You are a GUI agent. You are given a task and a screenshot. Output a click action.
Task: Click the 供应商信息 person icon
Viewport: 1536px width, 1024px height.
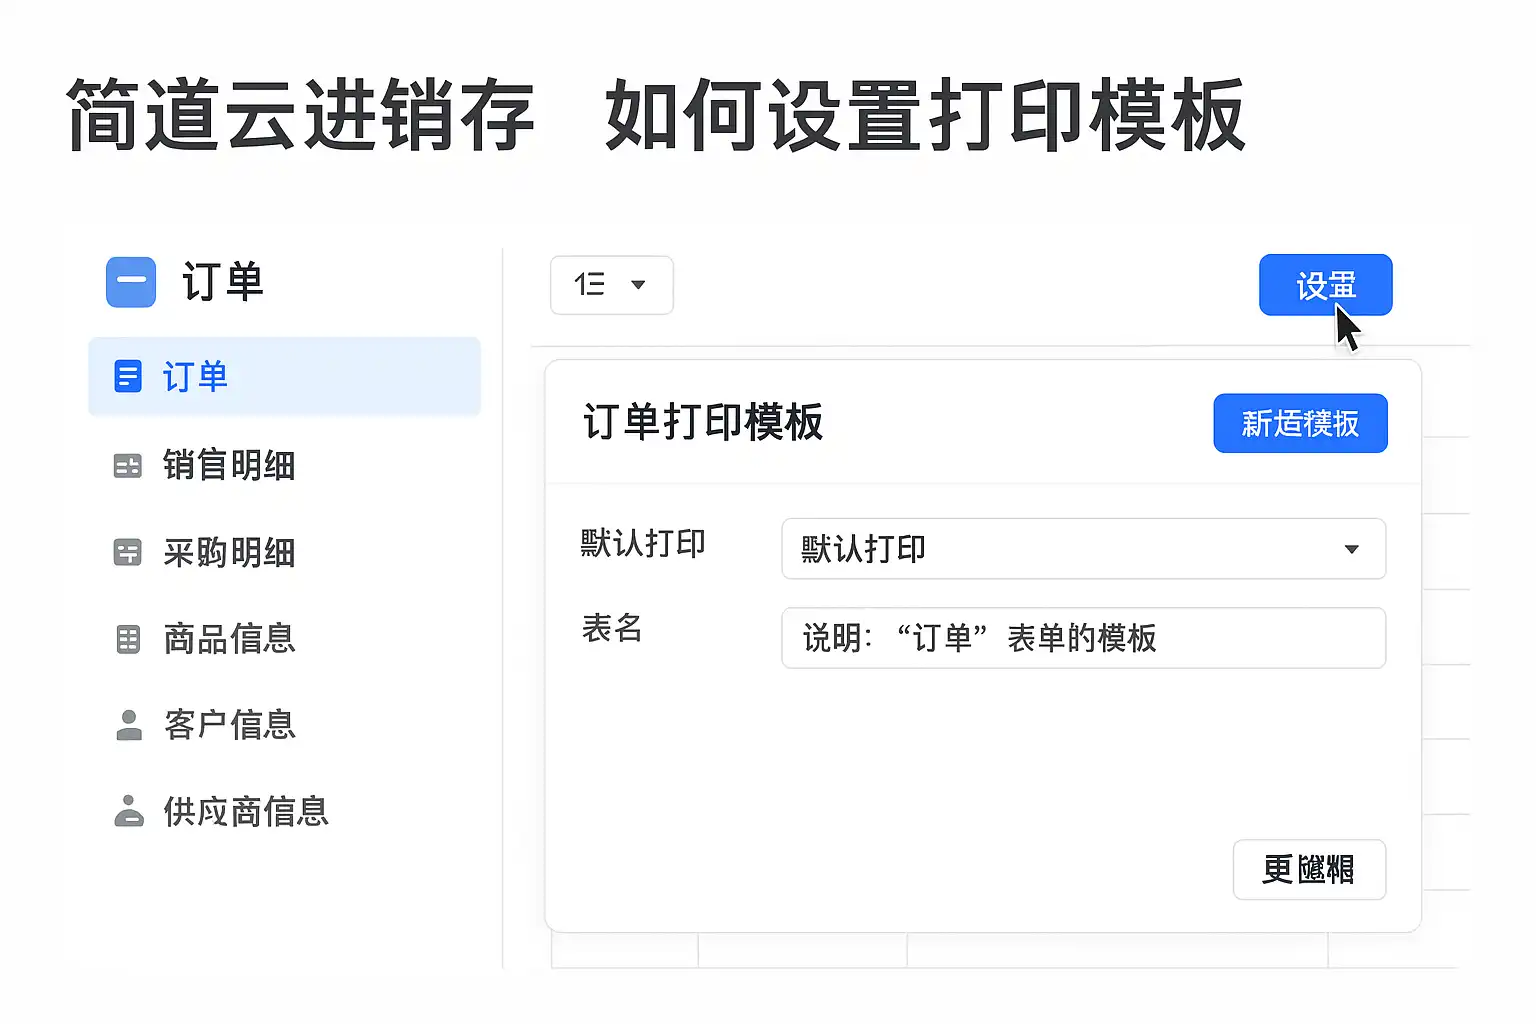click(129, 811)
